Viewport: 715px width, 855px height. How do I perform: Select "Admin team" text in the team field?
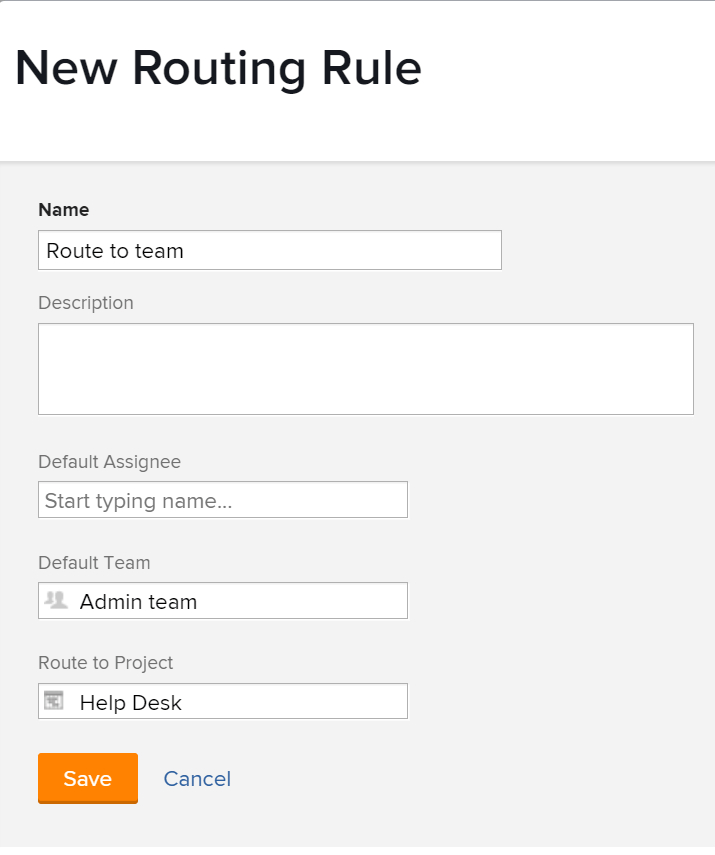[x=138, y=601]
